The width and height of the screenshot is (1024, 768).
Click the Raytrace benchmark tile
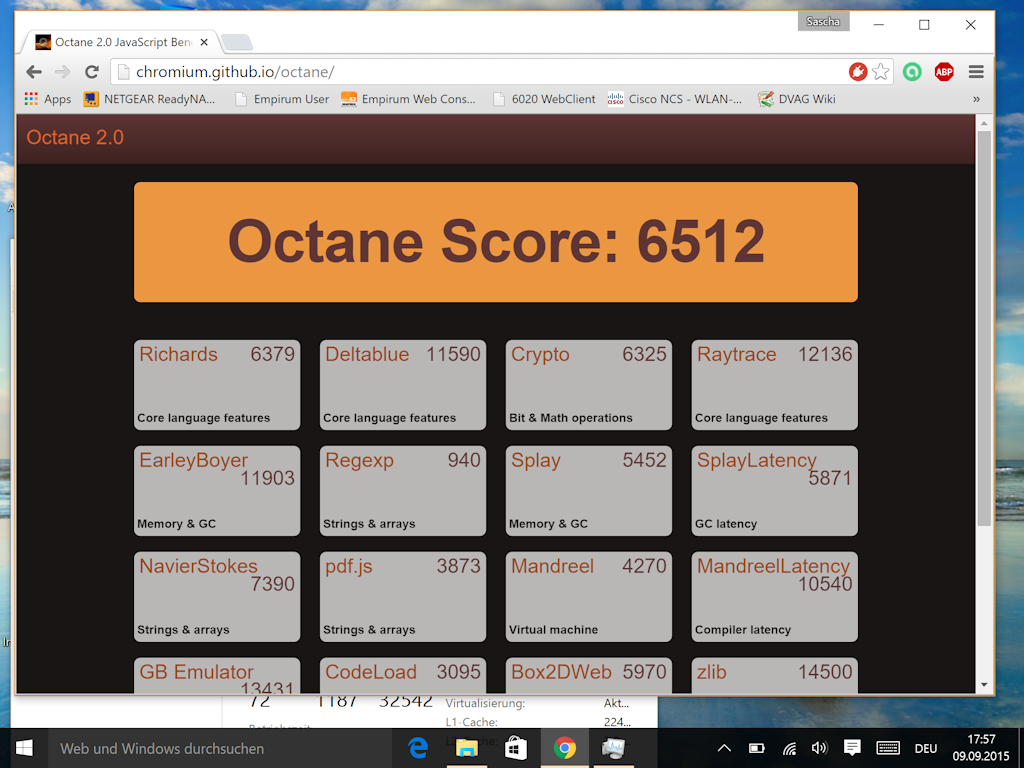pos(775,385)
